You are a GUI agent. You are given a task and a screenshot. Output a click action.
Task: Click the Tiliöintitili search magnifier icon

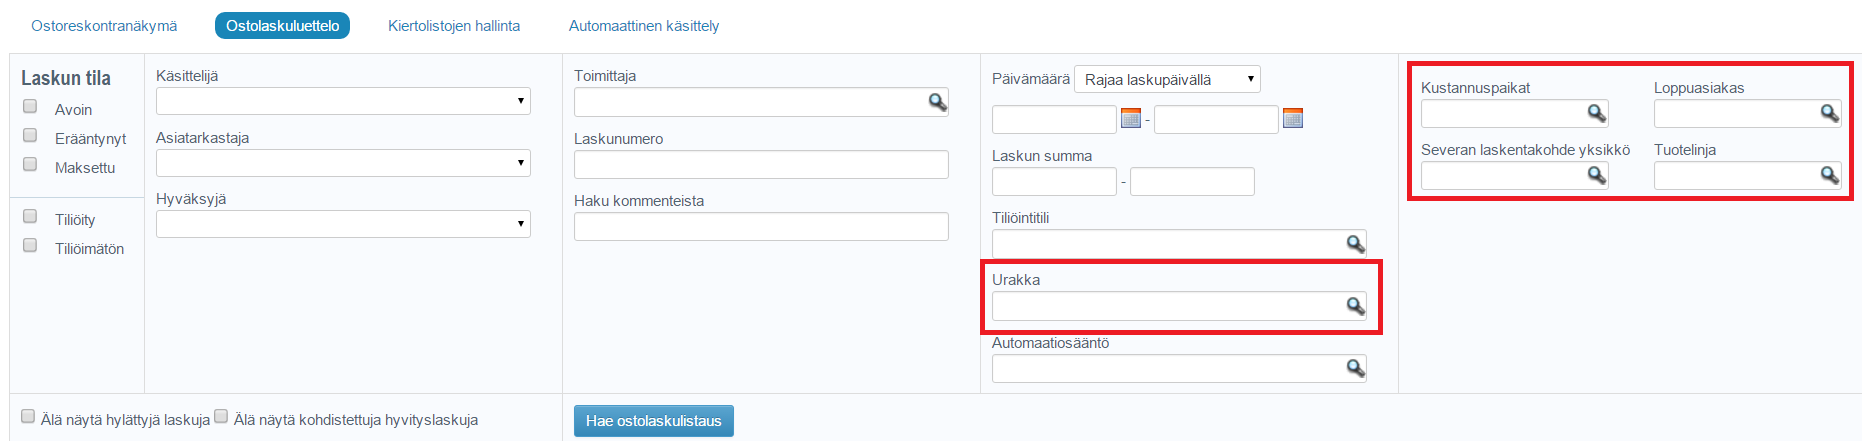1355,244
